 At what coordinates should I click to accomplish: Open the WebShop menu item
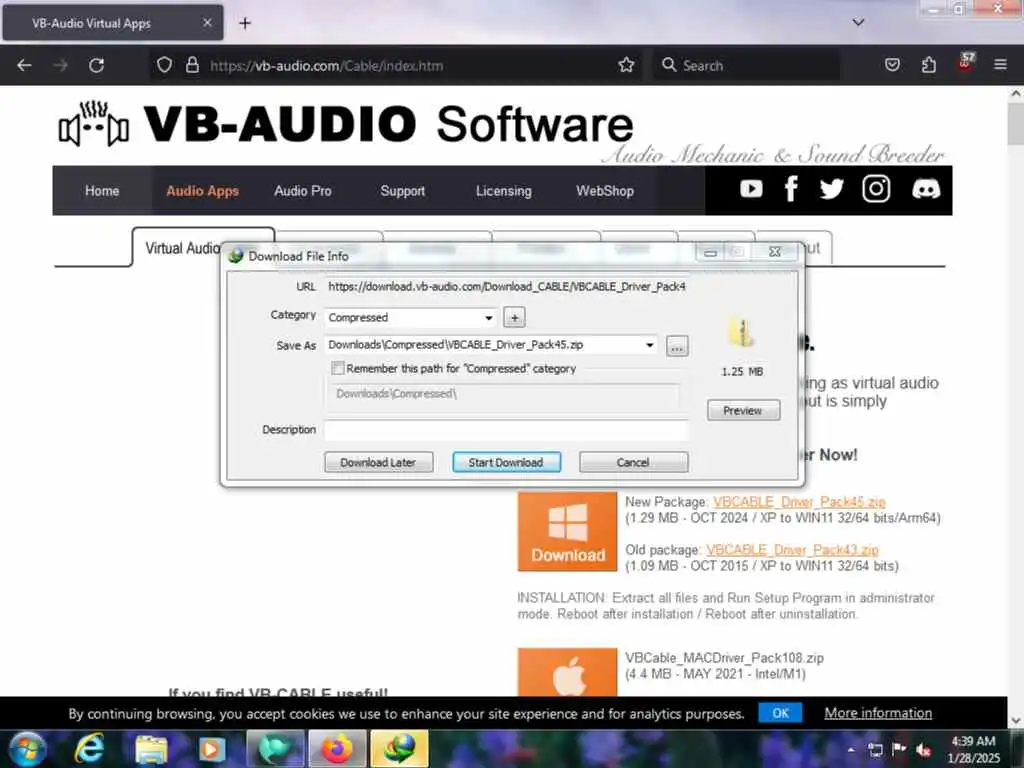pyautogui.click(x=605, y=191)
